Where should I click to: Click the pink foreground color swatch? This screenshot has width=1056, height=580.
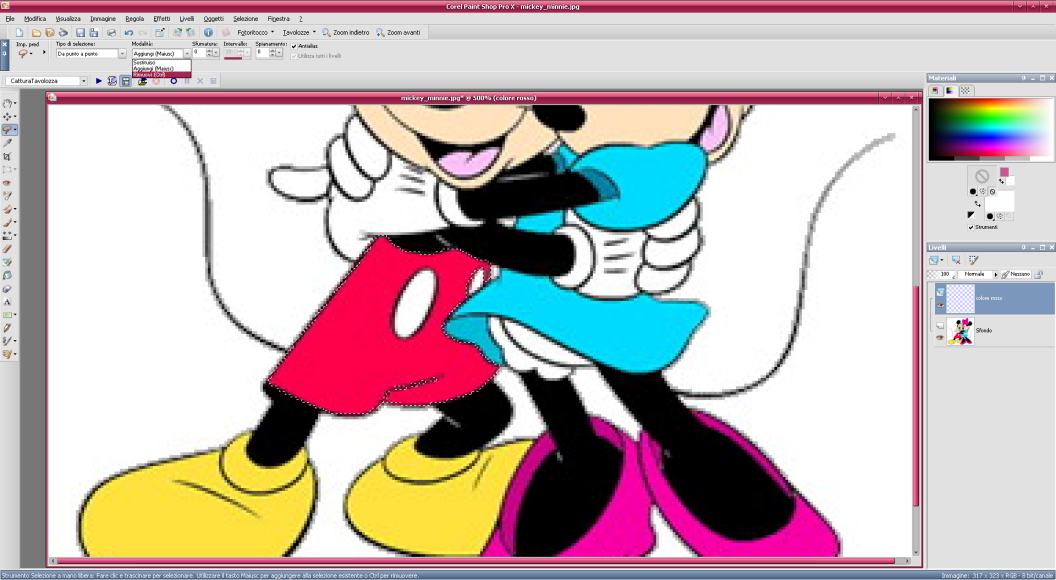point(1004,172)
